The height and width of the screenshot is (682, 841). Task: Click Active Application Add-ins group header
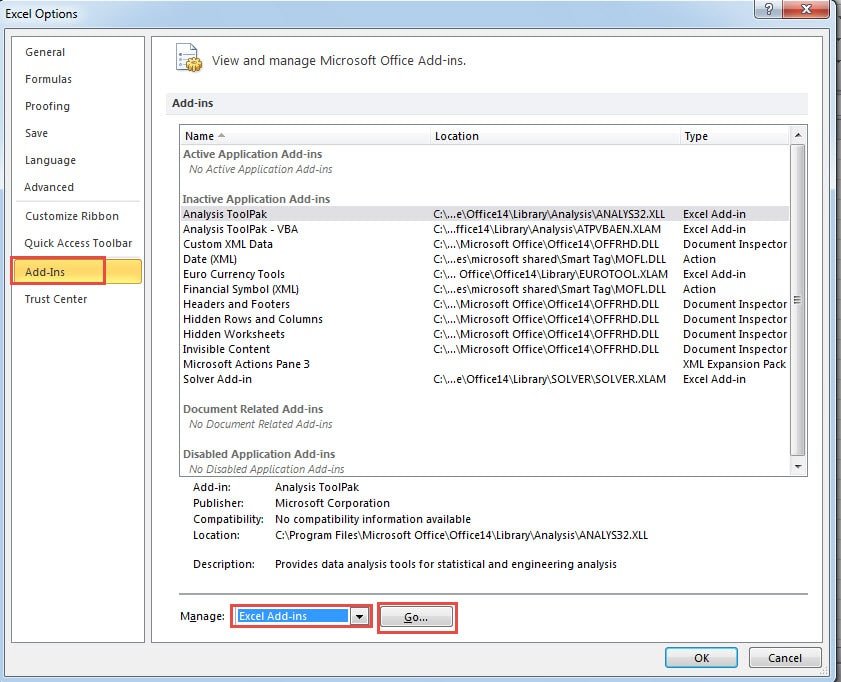point(253,154)
